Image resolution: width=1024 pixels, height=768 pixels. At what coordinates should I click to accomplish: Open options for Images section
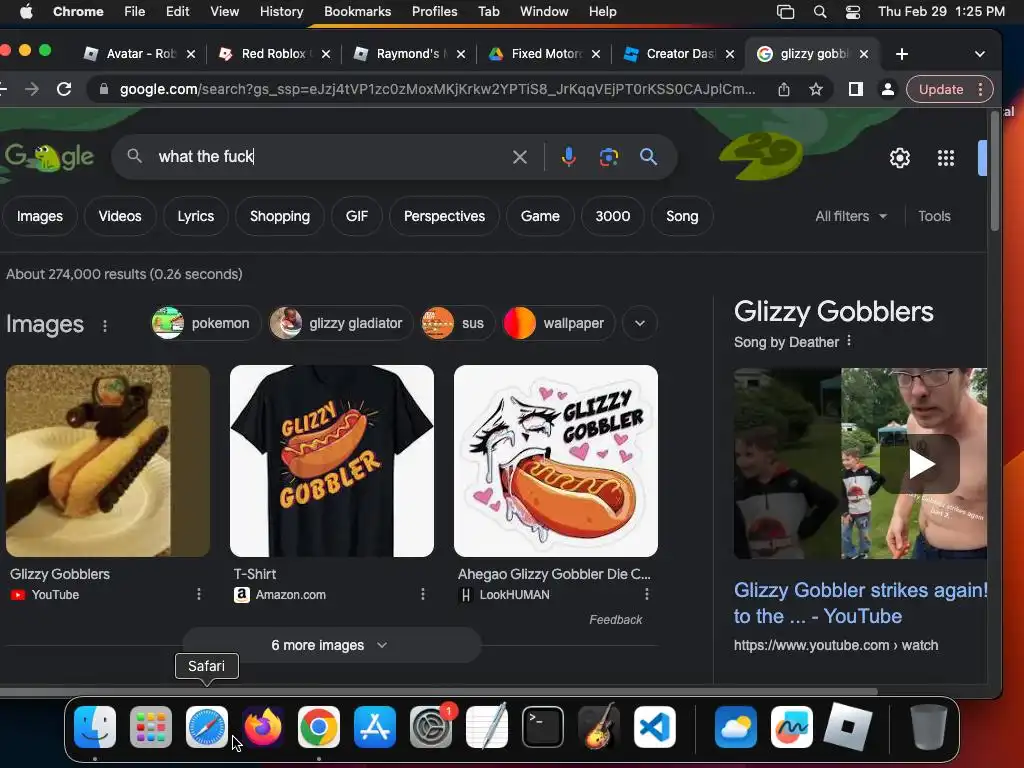(104, 325)
